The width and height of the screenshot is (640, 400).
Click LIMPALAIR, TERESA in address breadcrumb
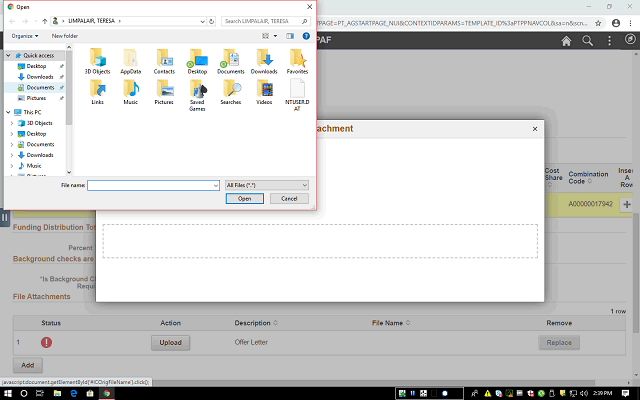pyautogui.click(x=91, y=21)
